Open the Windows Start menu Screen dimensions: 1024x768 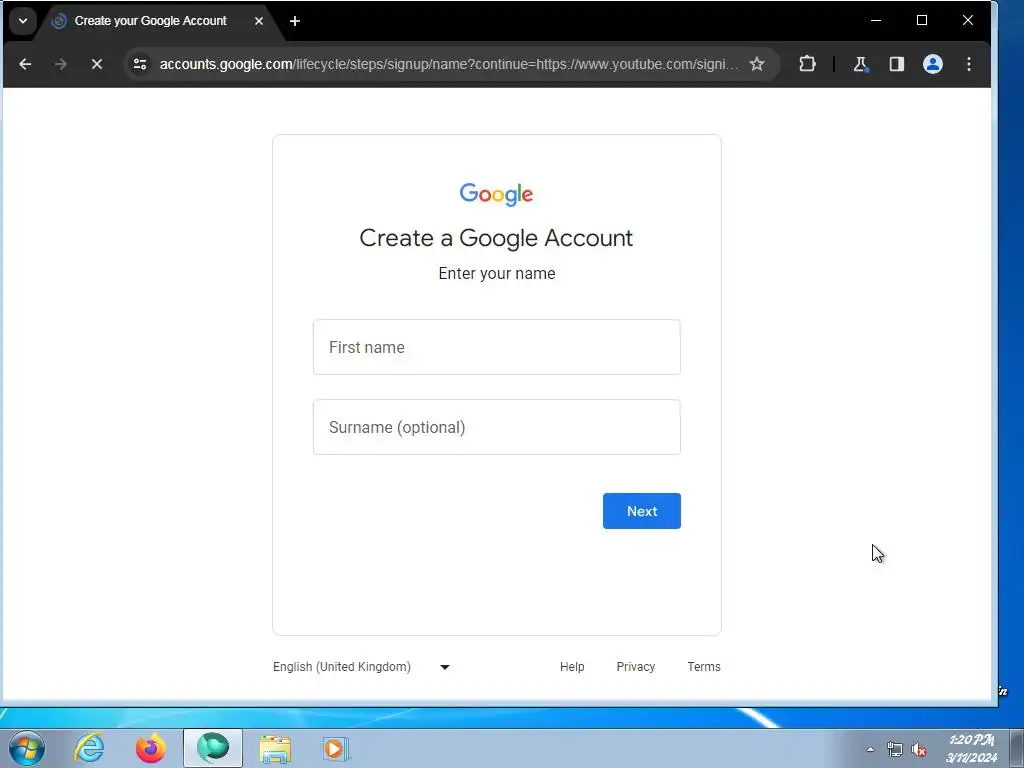(x=27, y=748)
